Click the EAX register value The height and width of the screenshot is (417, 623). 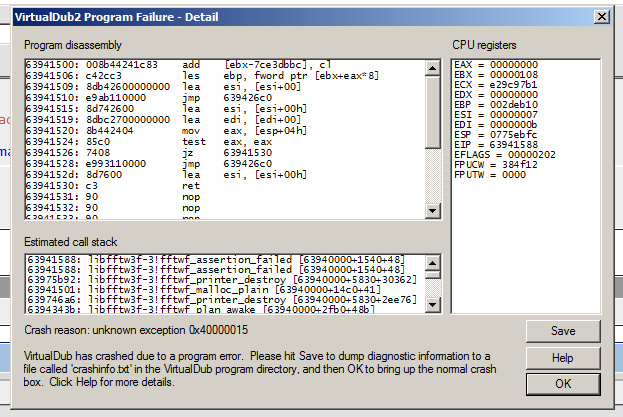tap(514, 65)
